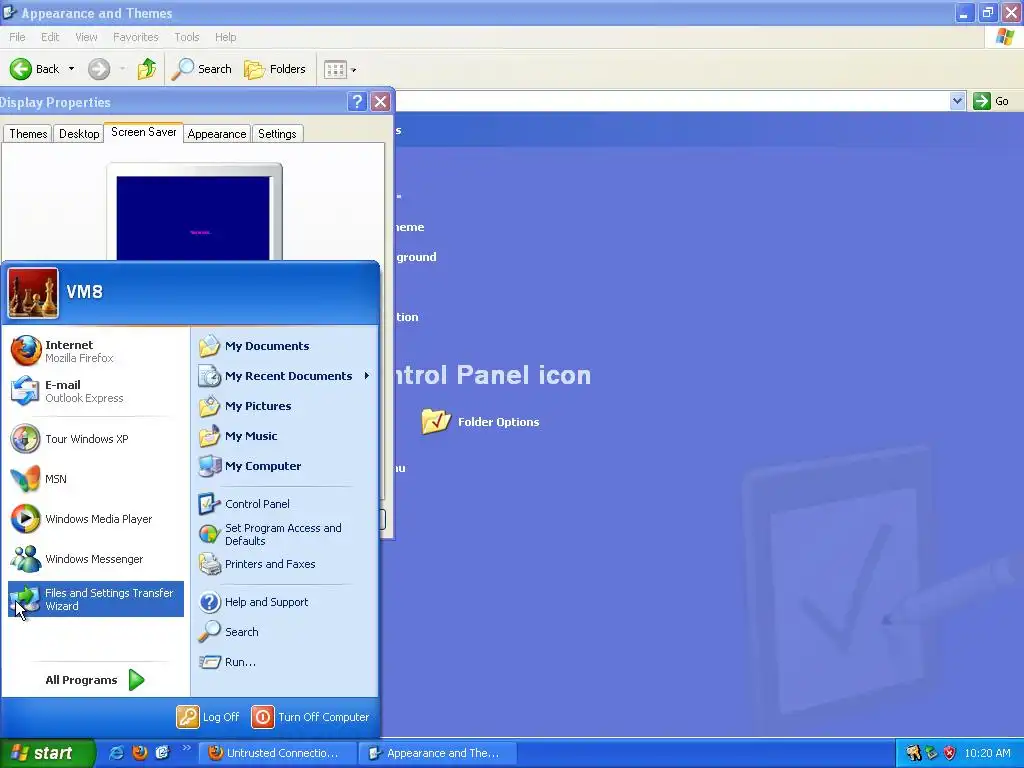The width and height of the screenshot is (1024, 768).
Task: Click the Internet Explorer quick launch icon
Action: (116, 753)
